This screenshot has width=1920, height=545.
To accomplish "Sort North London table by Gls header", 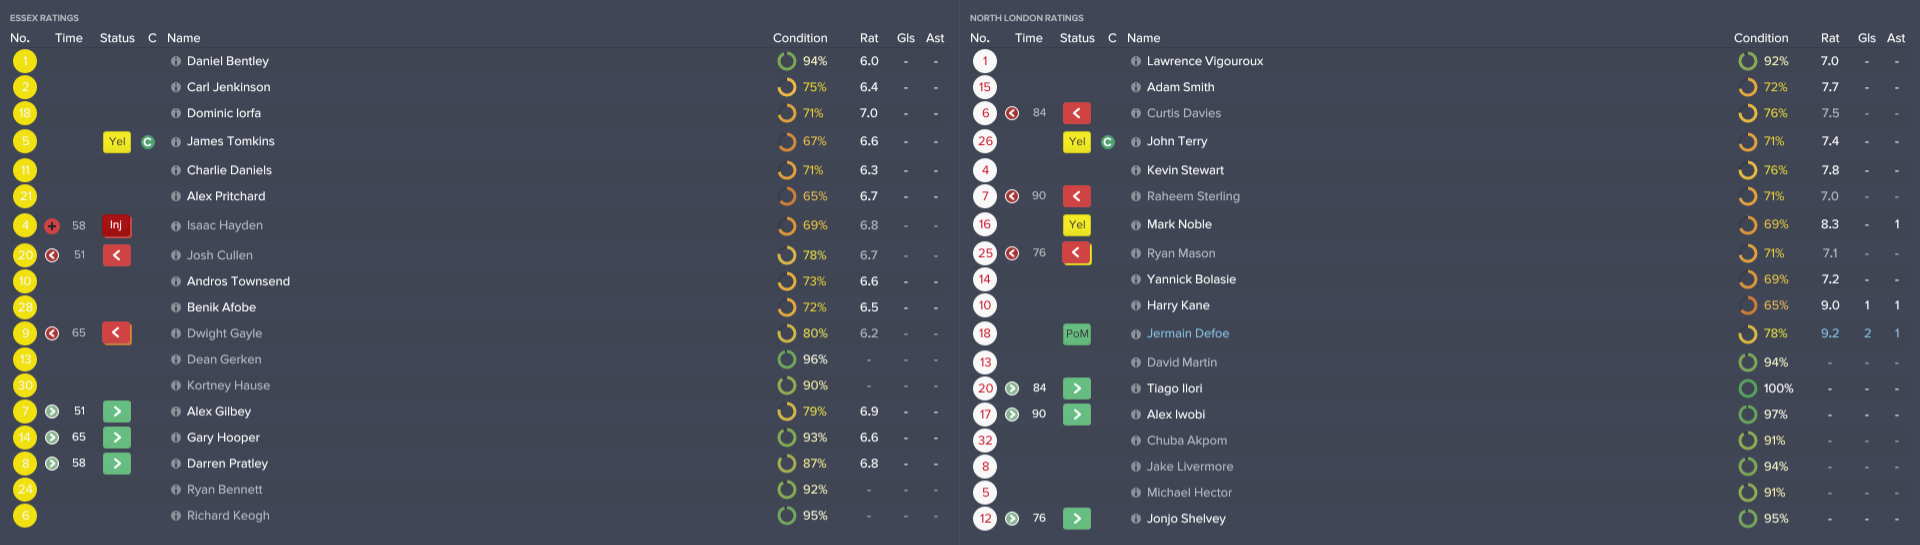I will pos(1867,38).
